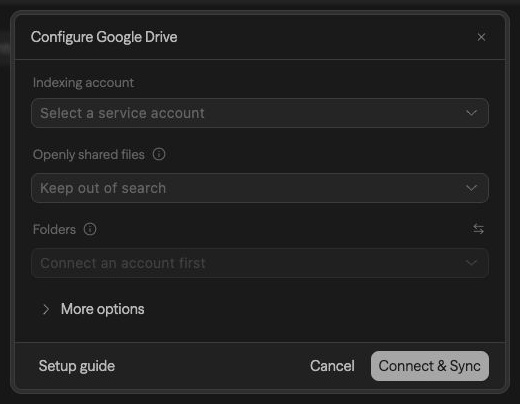
Task: Expand the More options section
Action: [46, 309]
